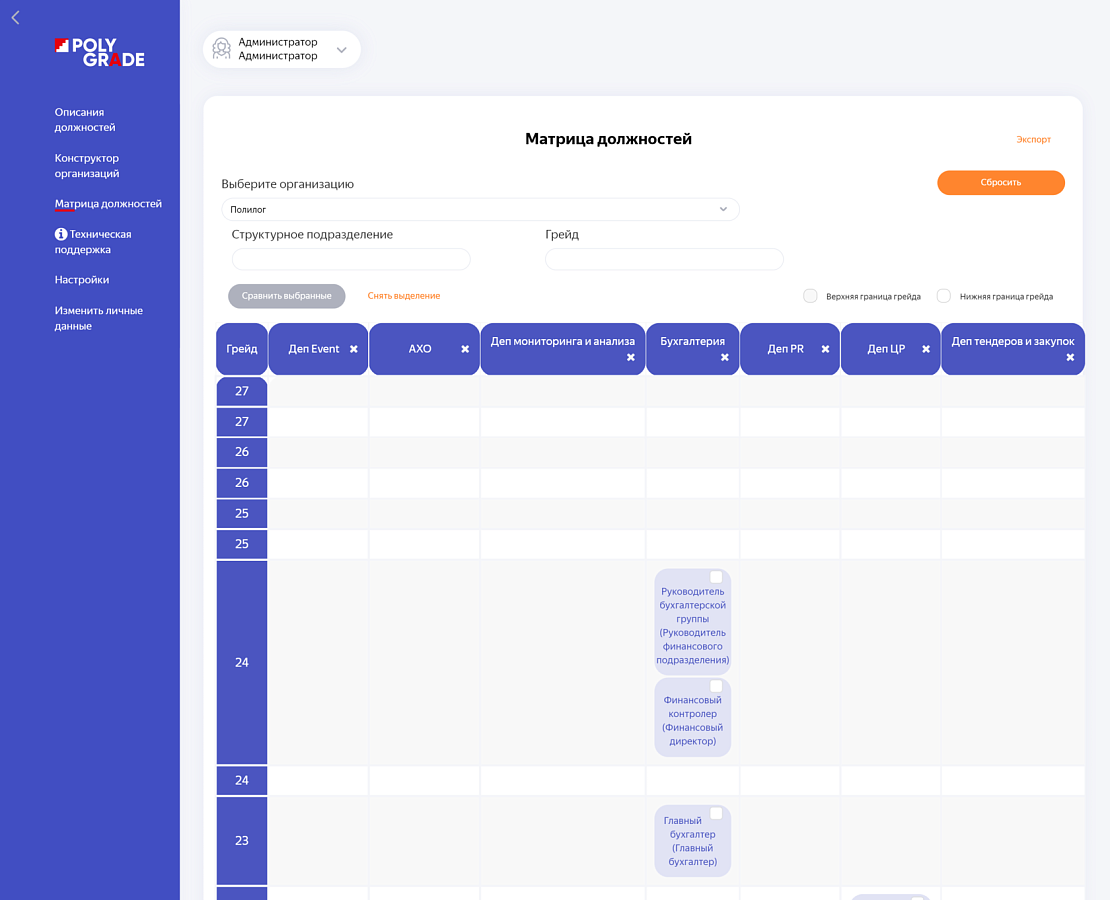Open Описания должностей menu item
Viewport: 1110px width, 900px height.
85,120
